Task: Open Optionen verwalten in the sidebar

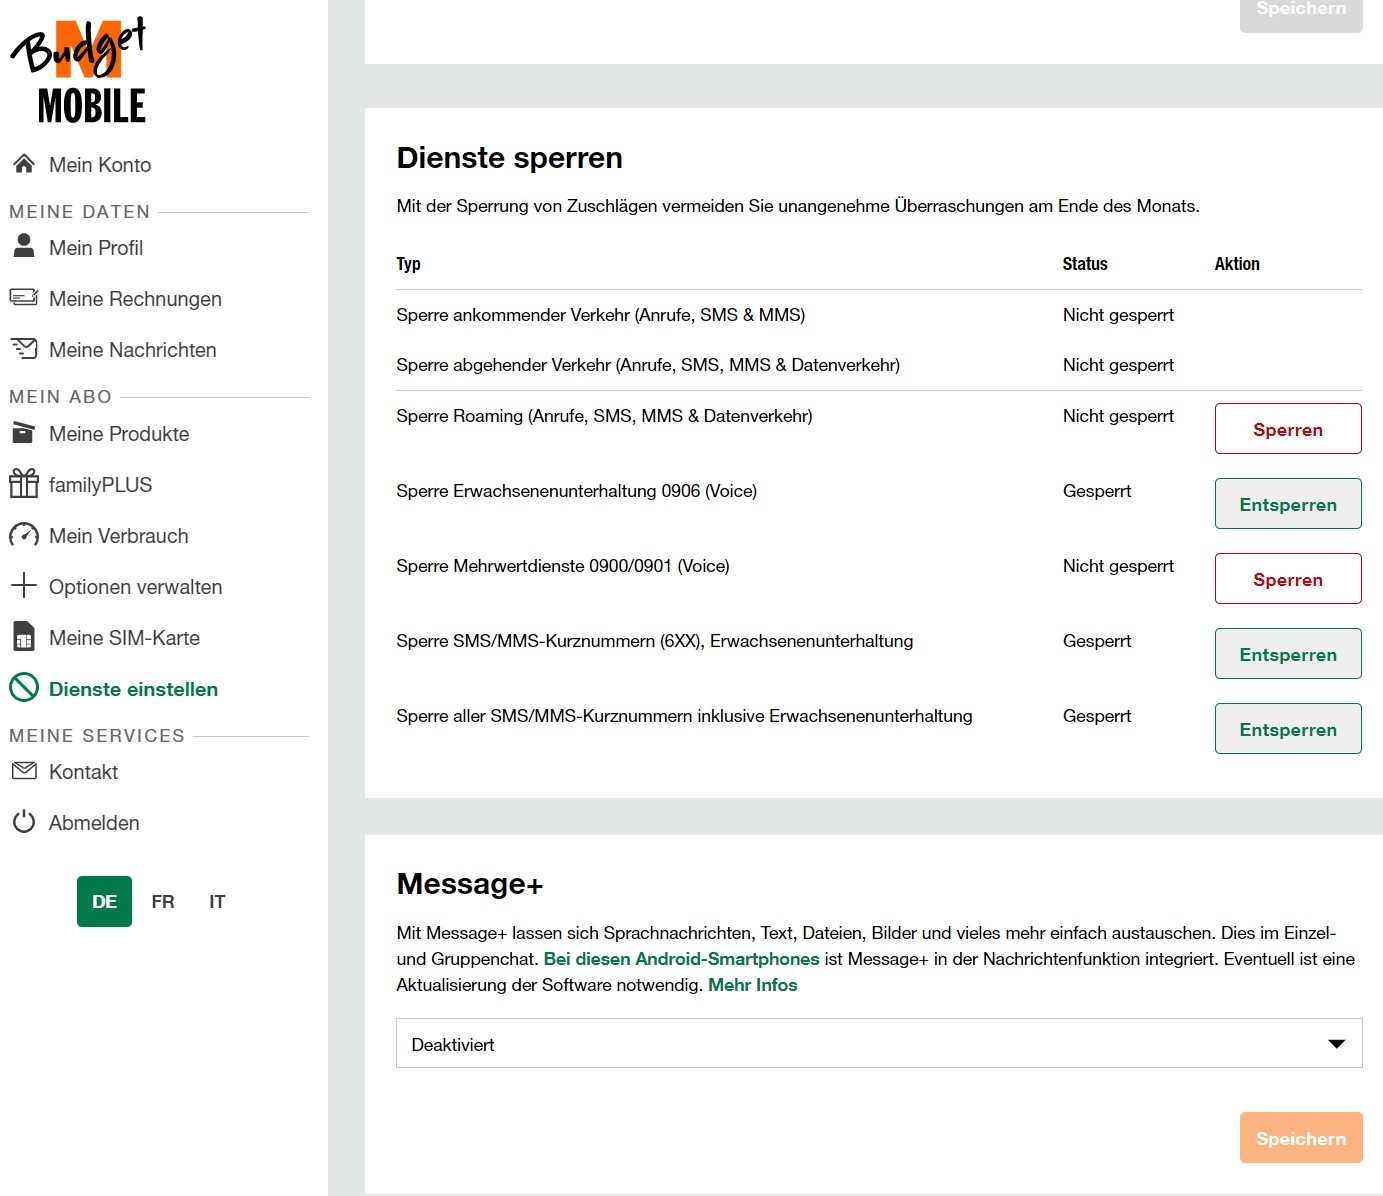Action: [x=135, y=587]
